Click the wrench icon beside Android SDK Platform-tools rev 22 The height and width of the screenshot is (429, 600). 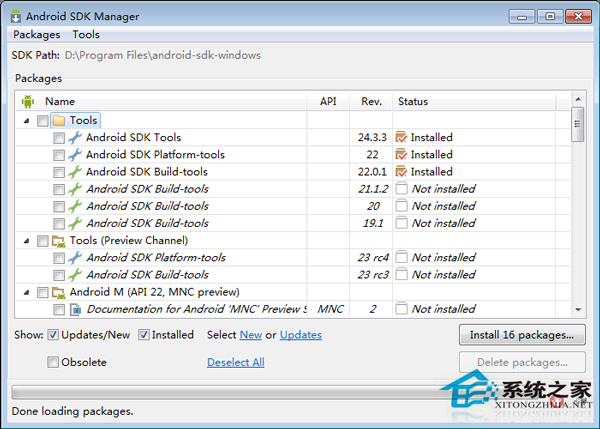[75, 155]
